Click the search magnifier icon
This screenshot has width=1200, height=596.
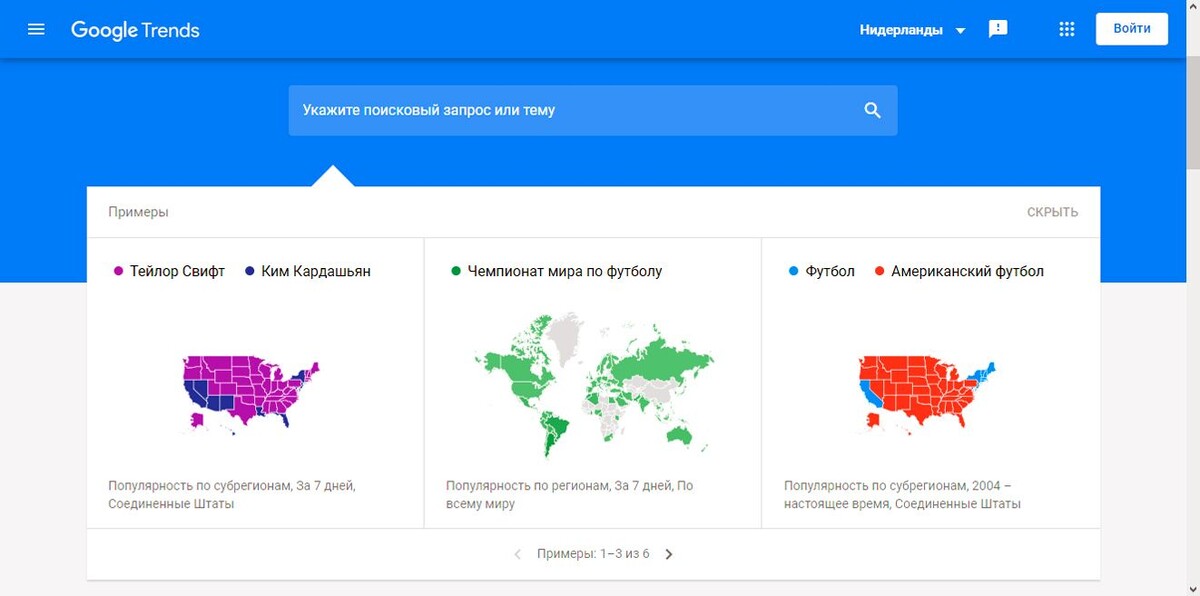(x=872, y=110)
